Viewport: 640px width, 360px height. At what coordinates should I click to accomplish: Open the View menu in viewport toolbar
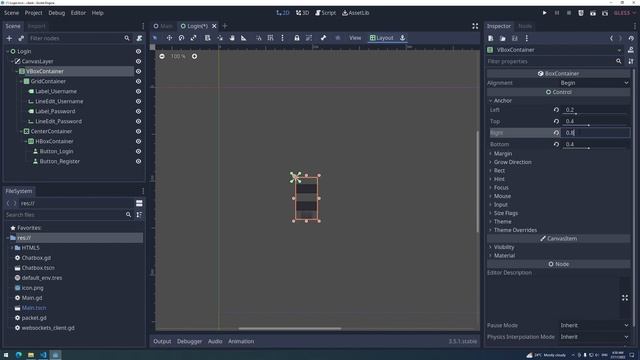355,38
